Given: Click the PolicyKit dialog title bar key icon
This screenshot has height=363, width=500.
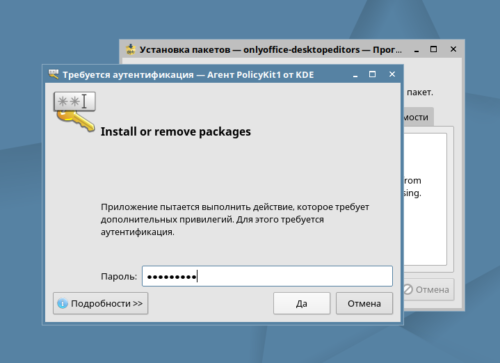Looking at the screenshot, I should click(53, 74).
